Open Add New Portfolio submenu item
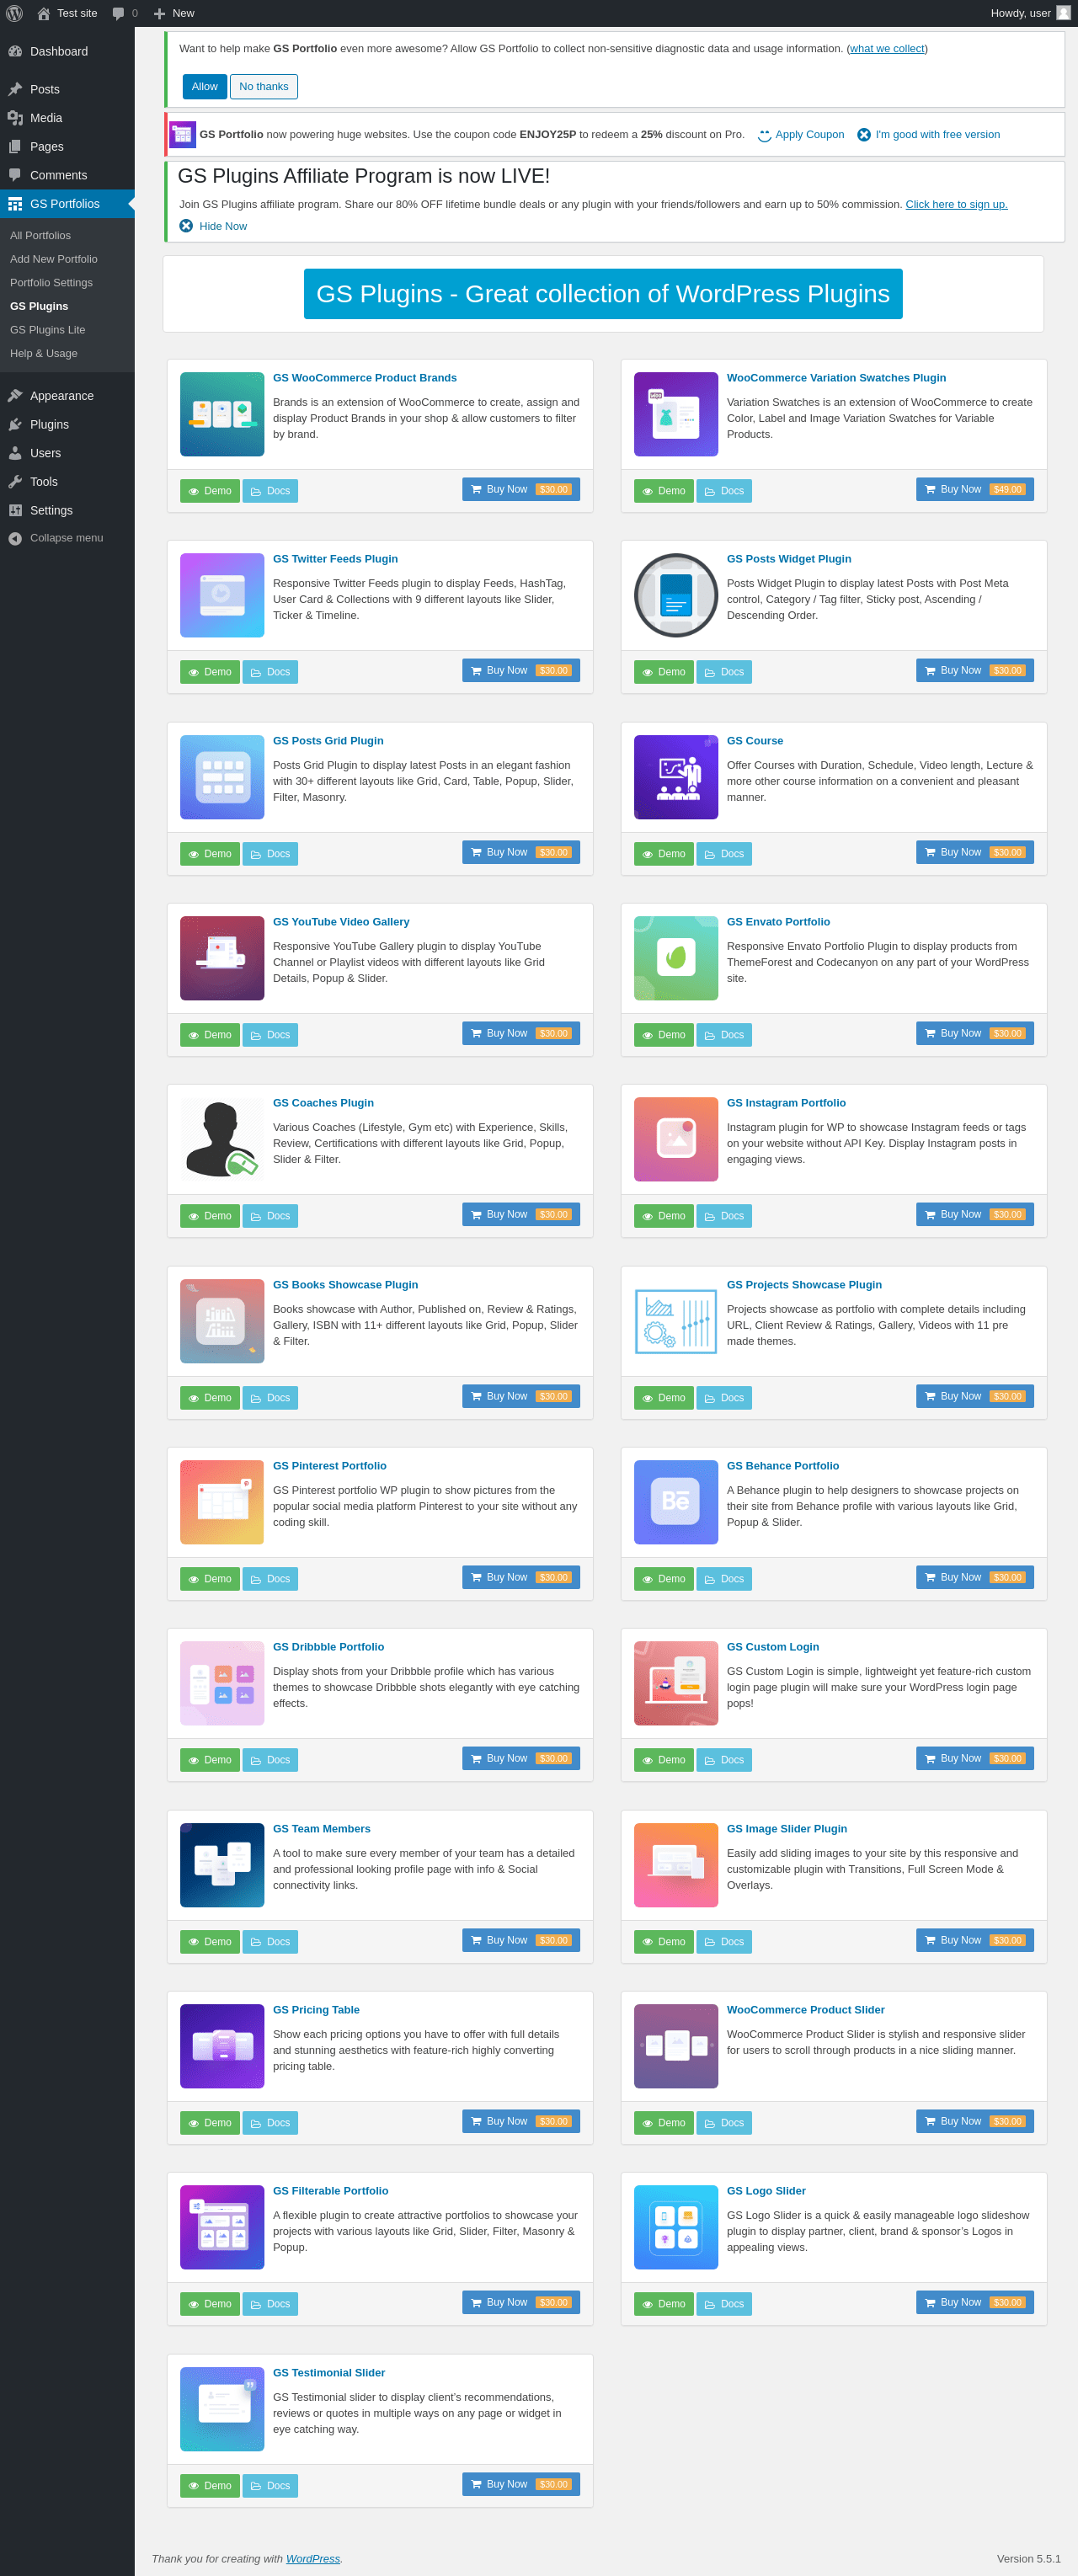The height and width of the screenshot is (2576, 1078). click(54, 259)
